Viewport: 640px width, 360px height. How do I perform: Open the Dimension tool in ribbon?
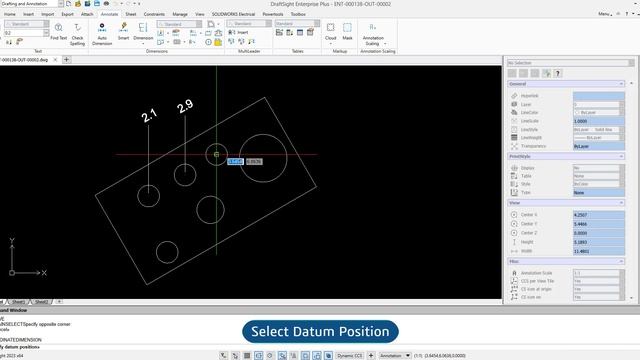pos(143,33)
